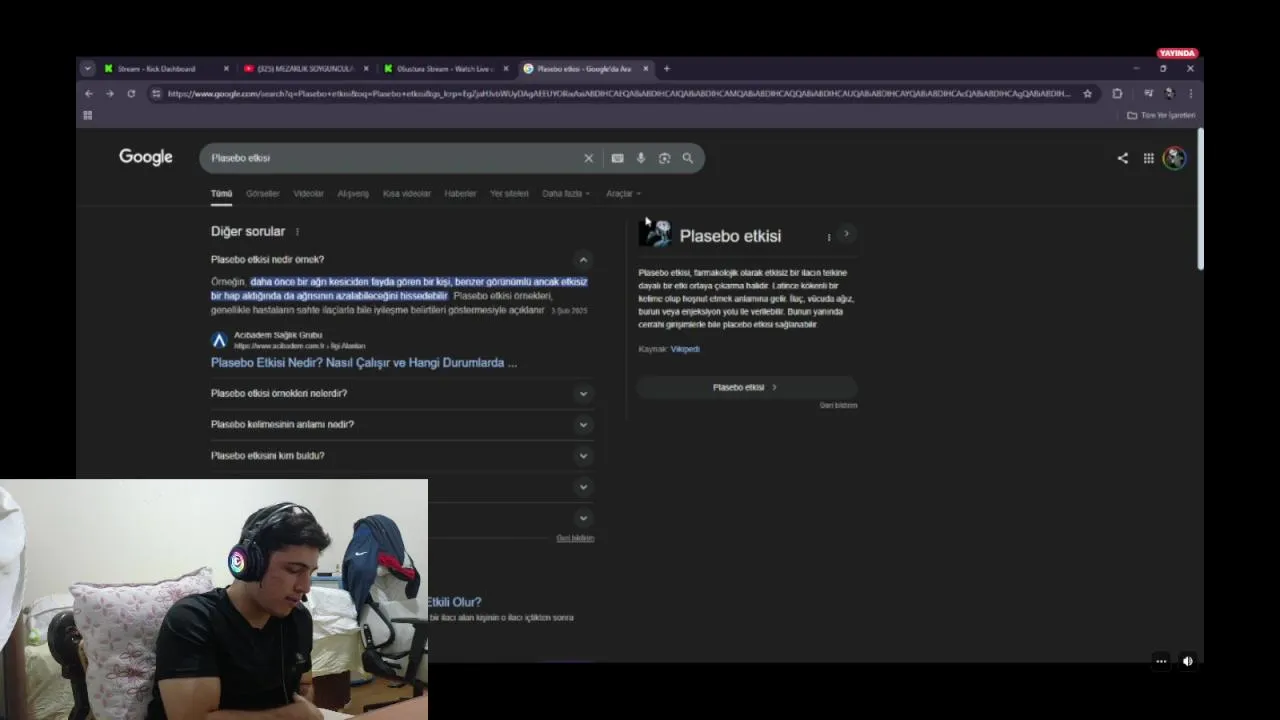The width and height of the screenshot is (1280, 720).
Task: Select the Videolar results tab
Action: (308, 193)
